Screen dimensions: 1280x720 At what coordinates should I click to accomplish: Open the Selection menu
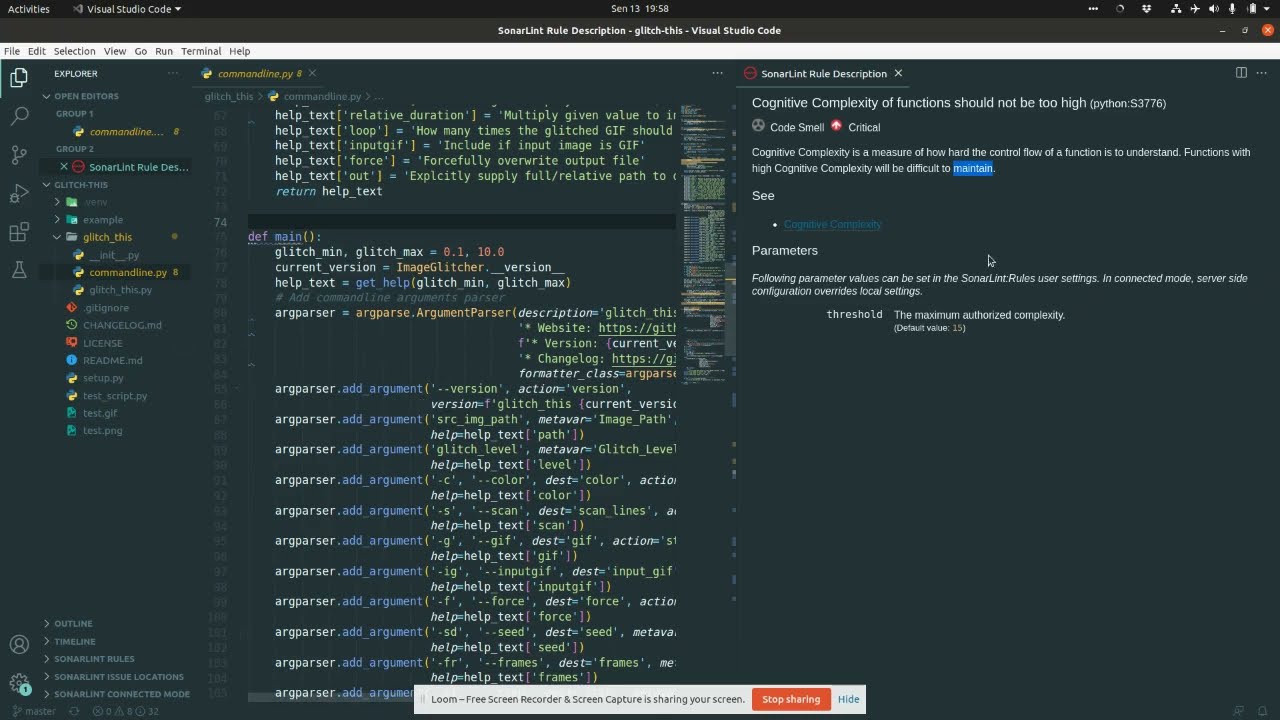(x=75, y=51)
